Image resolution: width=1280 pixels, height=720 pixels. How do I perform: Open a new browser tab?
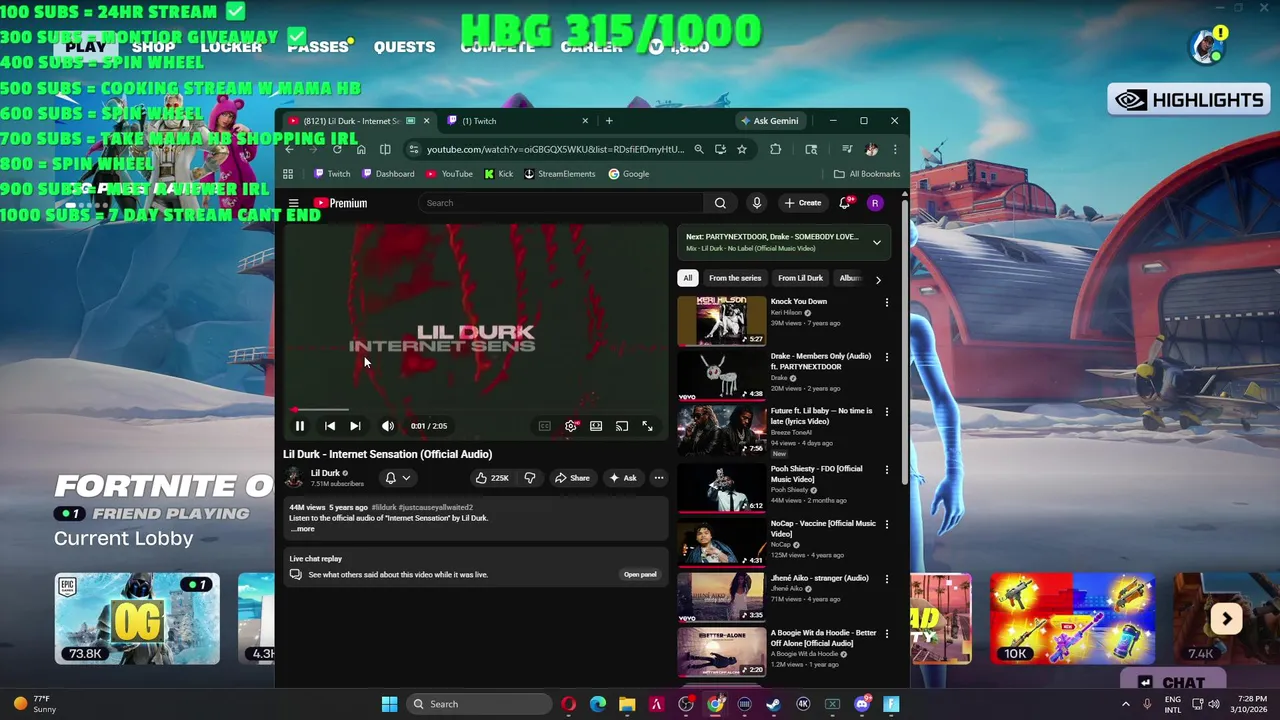[608, 121]
